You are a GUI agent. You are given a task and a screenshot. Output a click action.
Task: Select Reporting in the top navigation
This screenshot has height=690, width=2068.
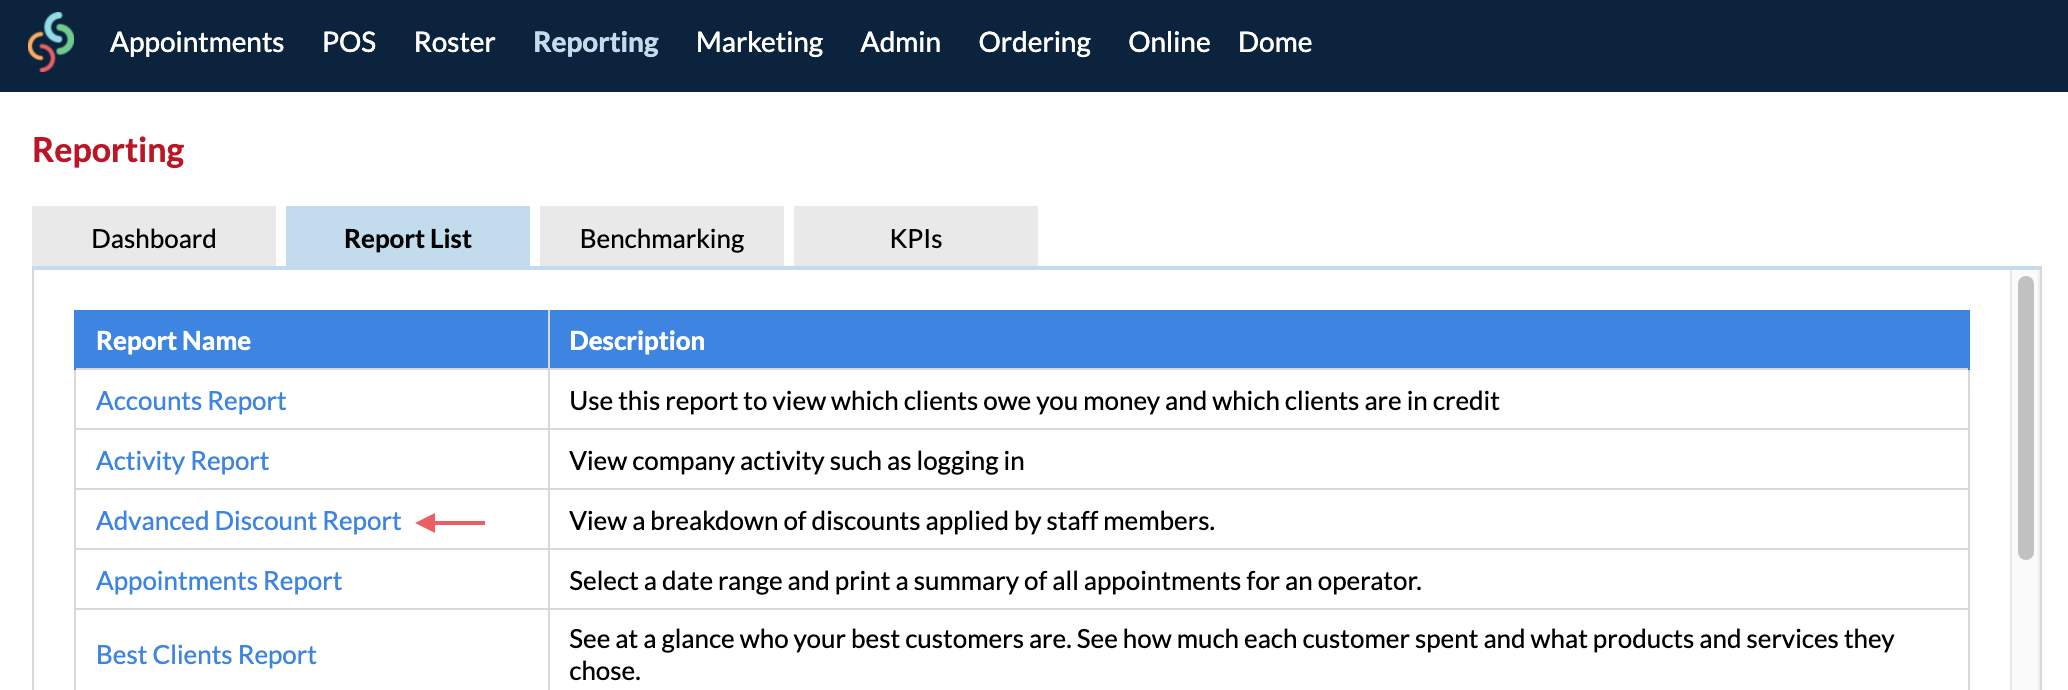(596, 42)
